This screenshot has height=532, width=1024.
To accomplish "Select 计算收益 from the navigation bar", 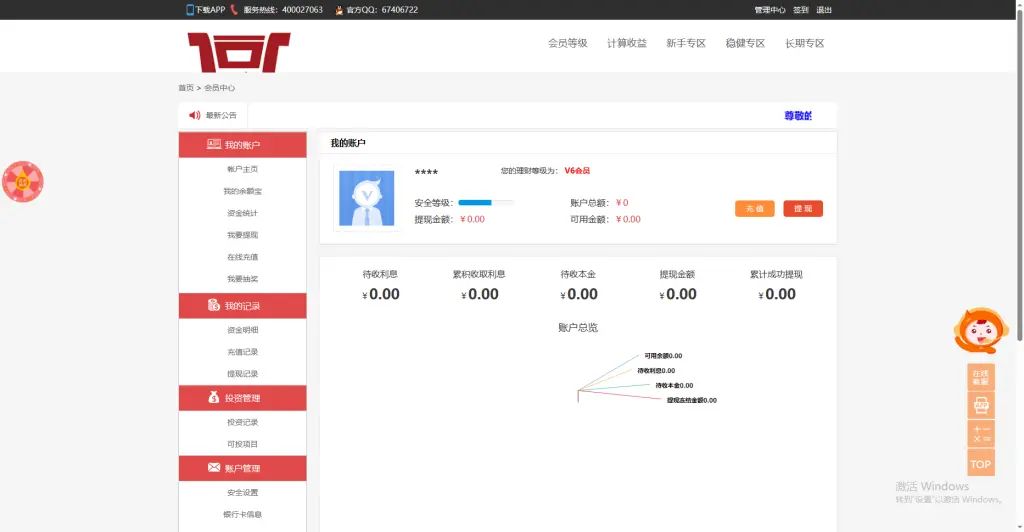I will pos(626,44).
